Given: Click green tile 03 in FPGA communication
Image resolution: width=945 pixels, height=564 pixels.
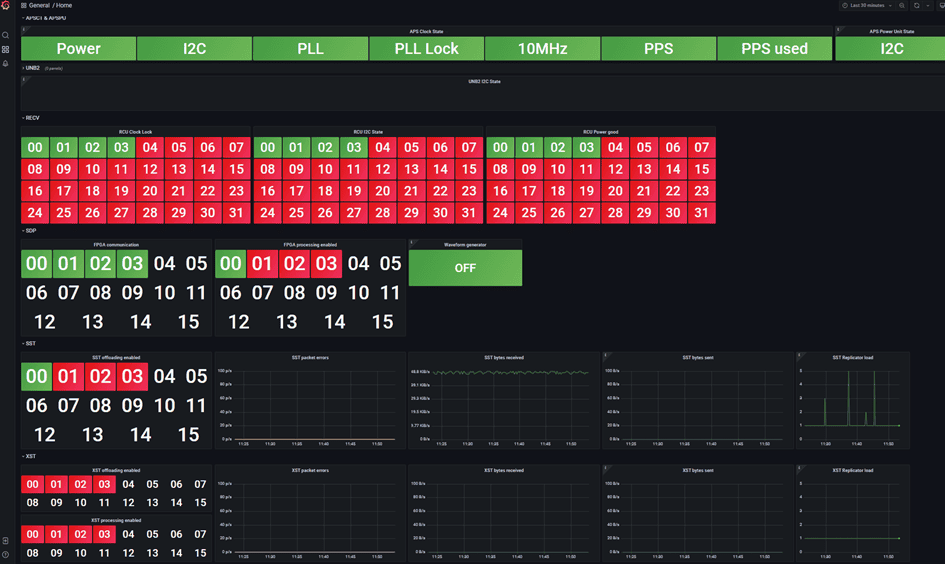Looking at the screenshot, I should (133, 264).
